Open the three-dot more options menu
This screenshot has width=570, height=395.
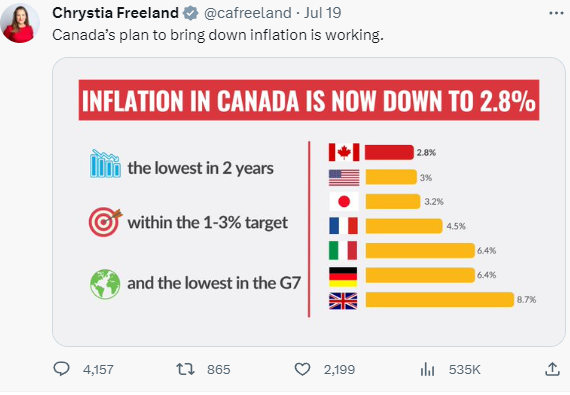tap(556, 13)
